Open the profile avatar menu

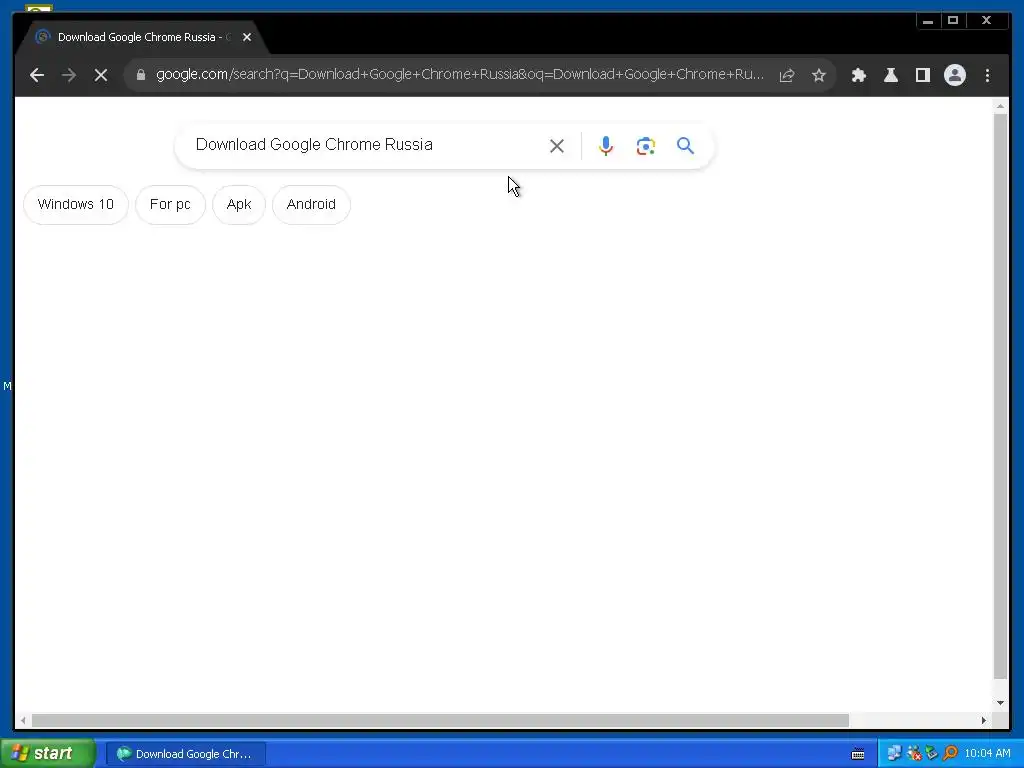(955, 75)
